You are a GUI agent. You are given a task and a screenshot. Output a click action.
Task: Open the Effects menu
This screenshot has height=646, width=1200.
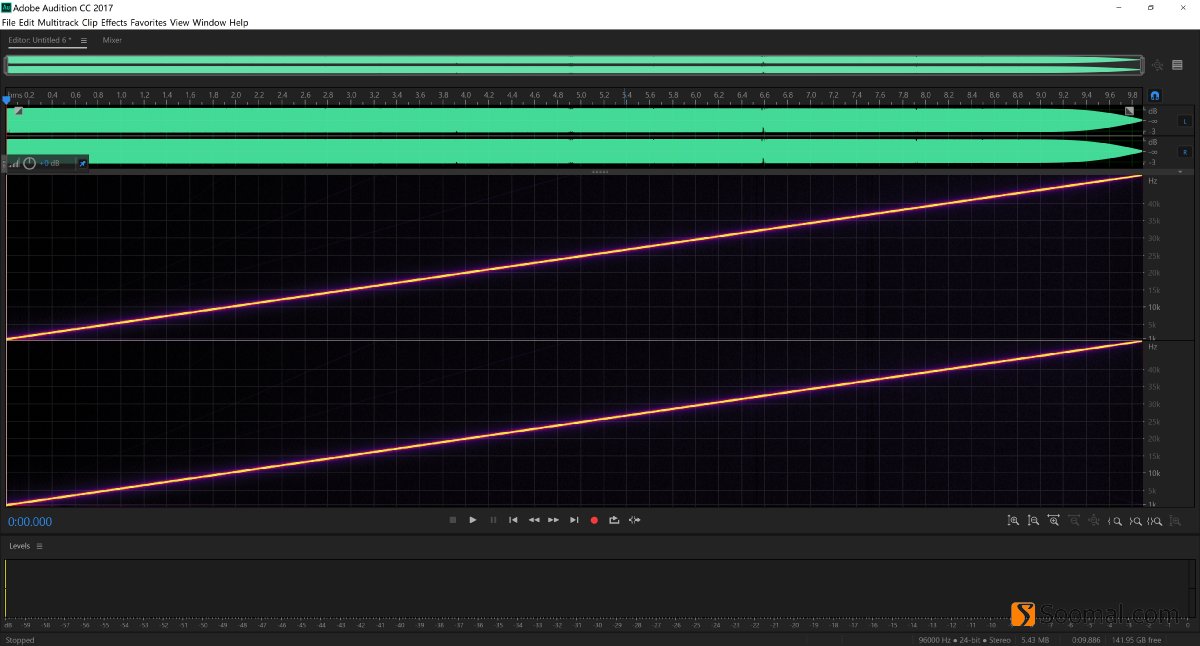click(x=113, y=22)
